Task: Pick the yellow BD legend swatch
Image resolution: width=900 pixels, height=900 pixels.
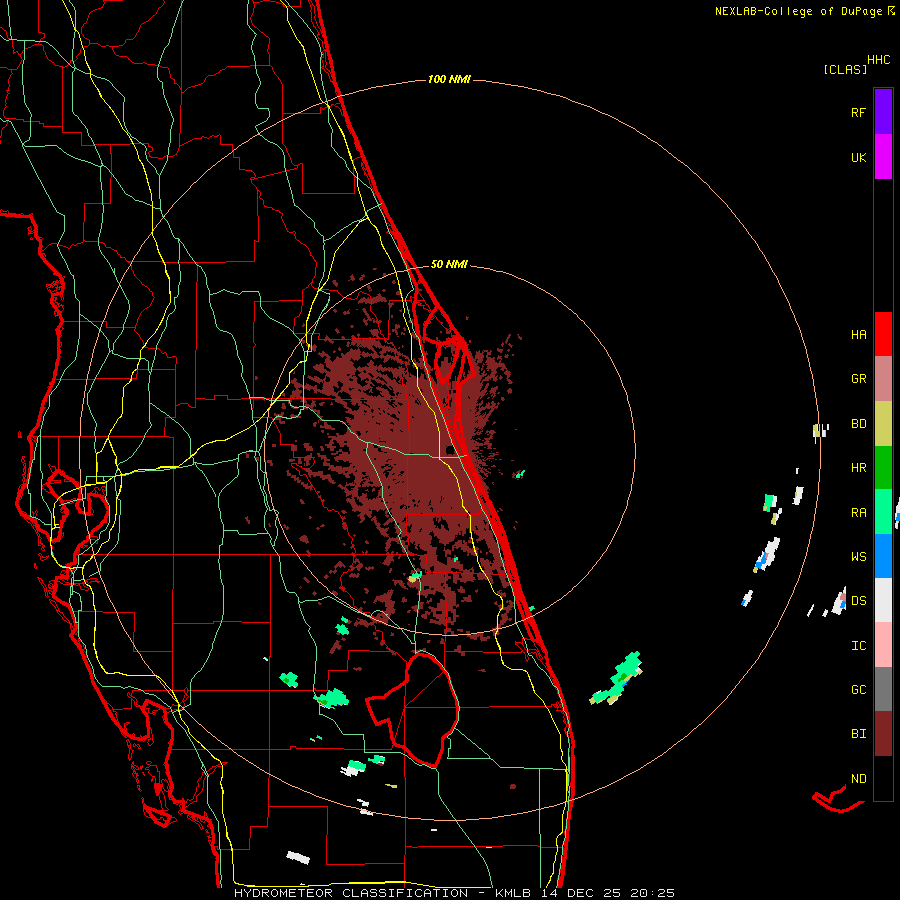Action: pyautogui.click(x=883, y=424)
